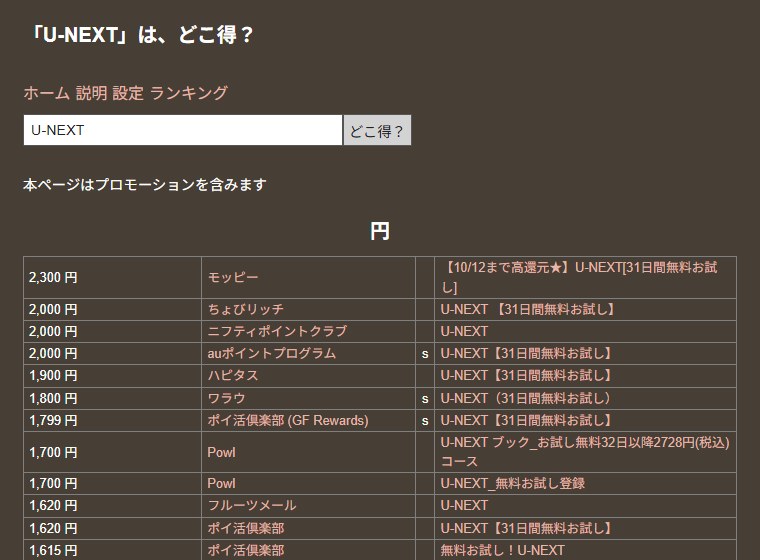
Task: Open the 無料お試し！U-NEXT offer link
Action: tap(503, 550)
